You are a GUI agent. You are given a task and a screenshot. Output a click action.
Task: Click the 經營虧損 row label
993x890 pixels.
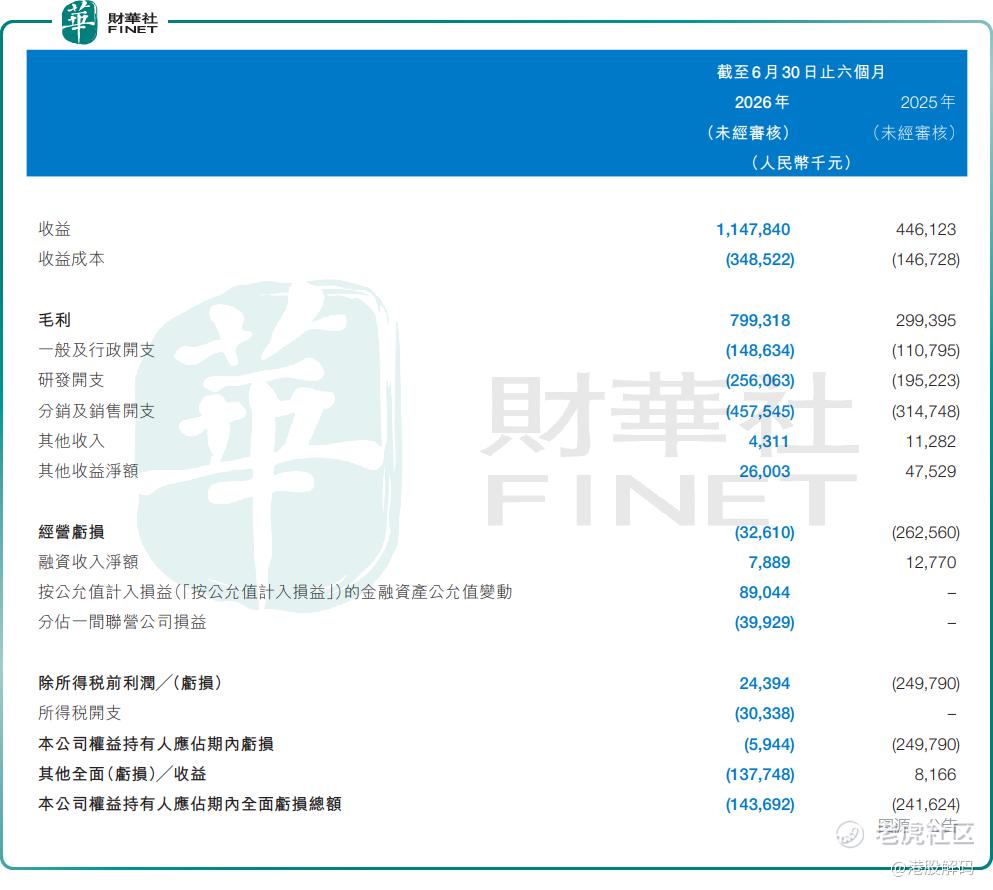72,532
